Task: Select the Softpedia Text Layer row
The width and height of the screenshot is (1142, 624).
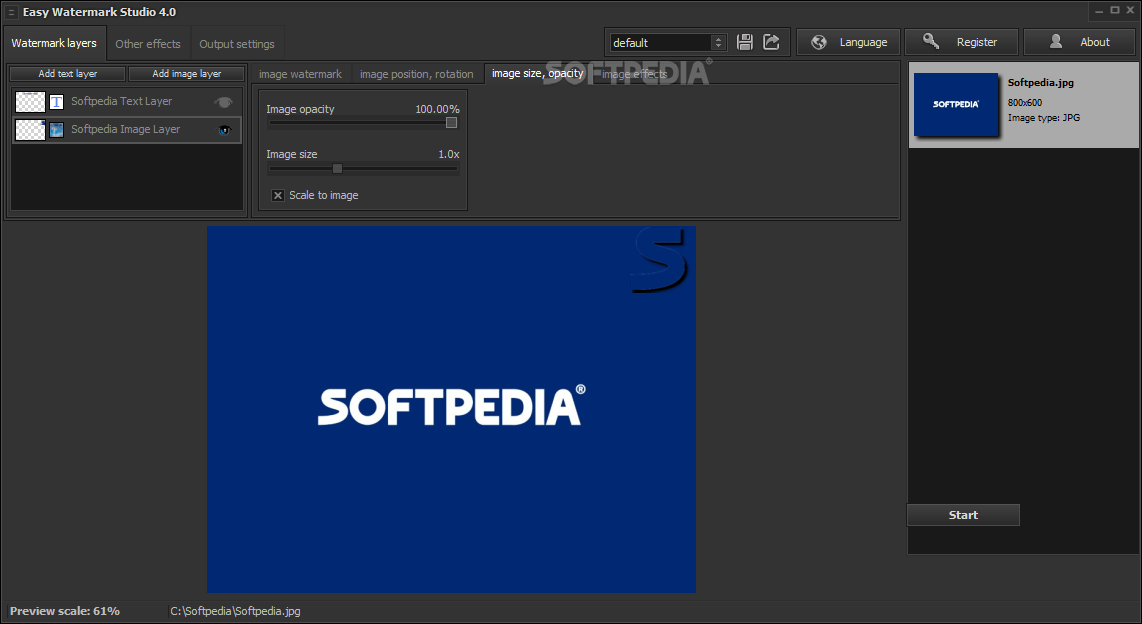Action: 127,102
